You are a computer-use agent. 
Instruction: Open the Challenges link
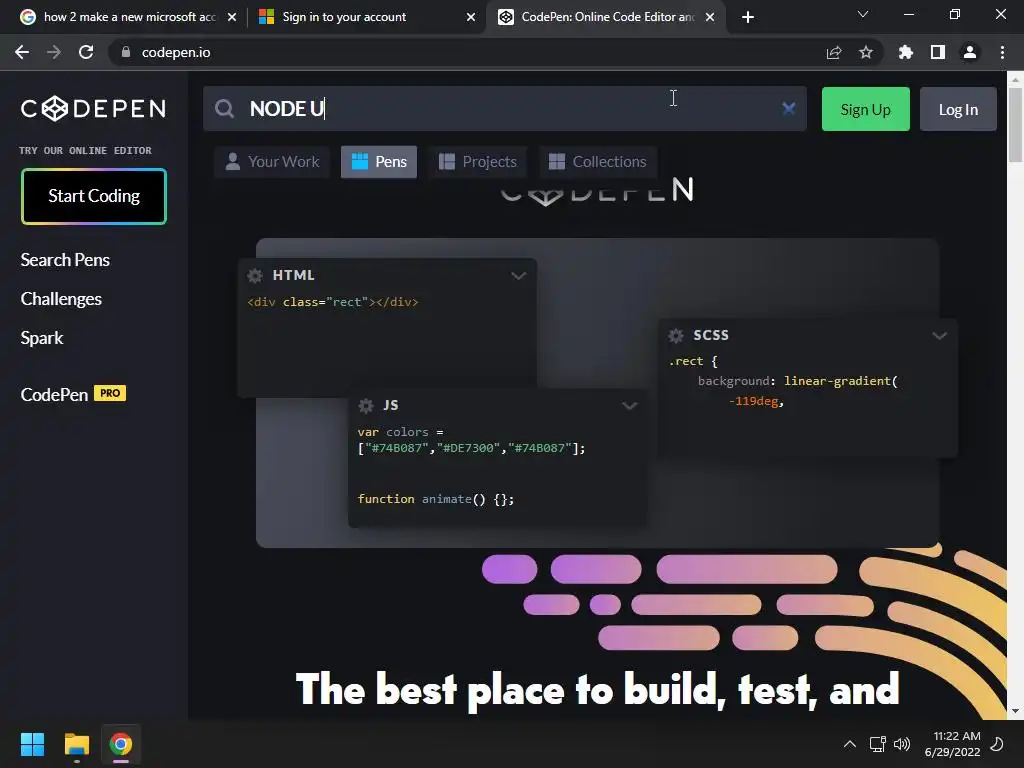[61, 299]
